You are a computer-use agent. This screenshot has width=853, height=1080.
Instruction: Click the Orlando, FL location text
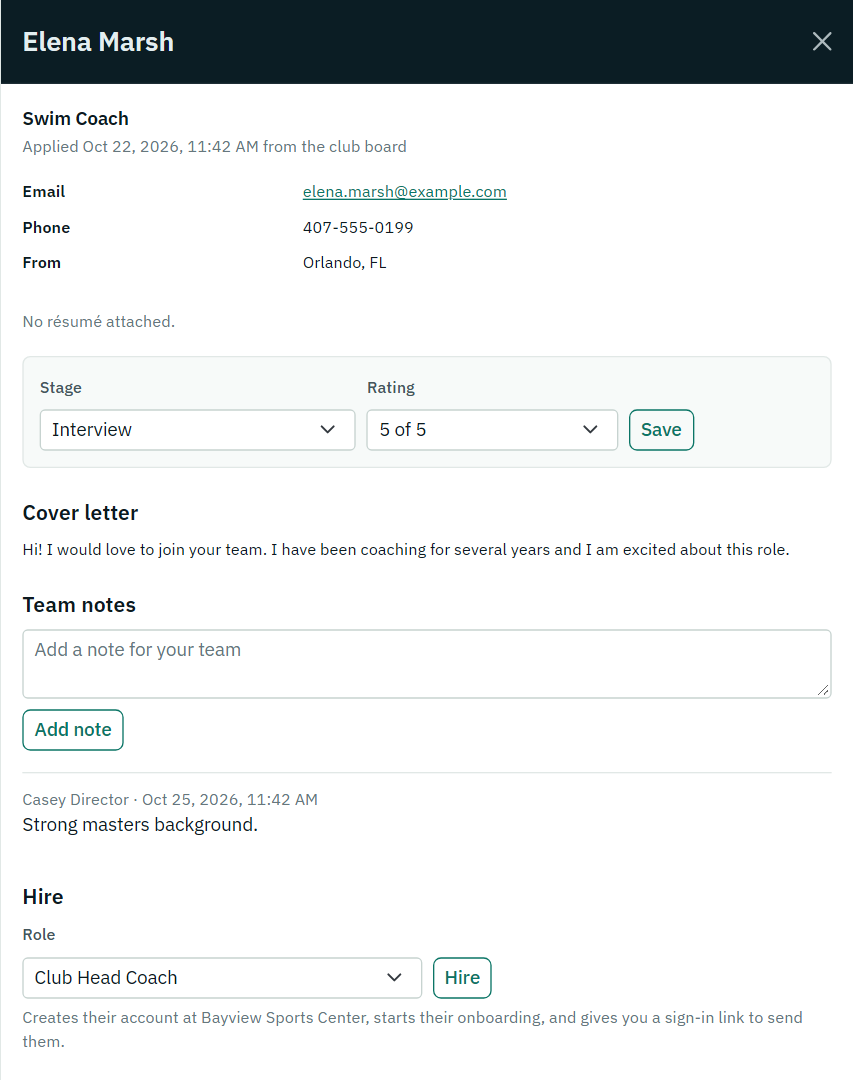pos(345,262)
